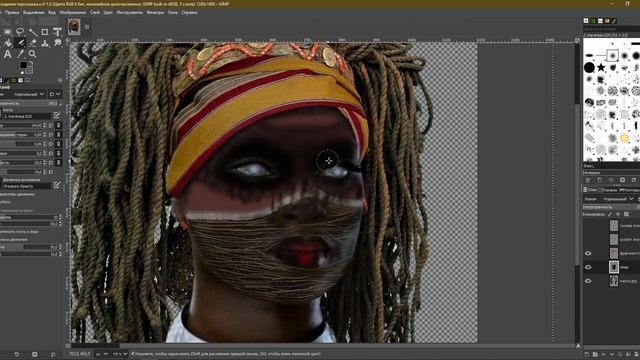Toggle link icon on third brush slider
640x360 pixels.
click(x=59, y=144)
